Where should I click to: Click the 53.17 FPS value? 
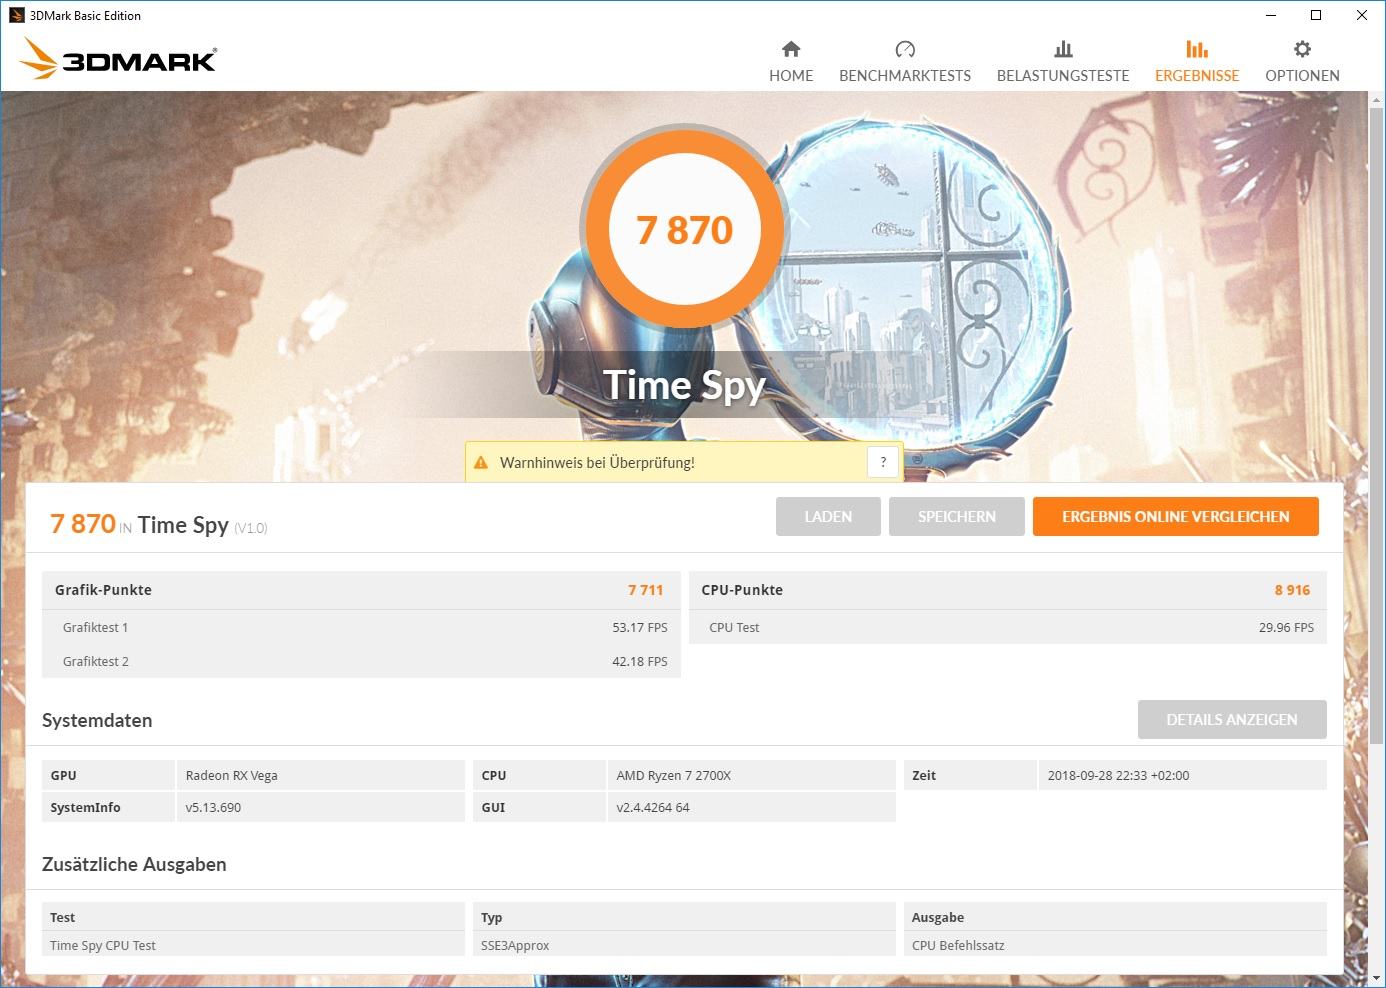pos(640,628)
